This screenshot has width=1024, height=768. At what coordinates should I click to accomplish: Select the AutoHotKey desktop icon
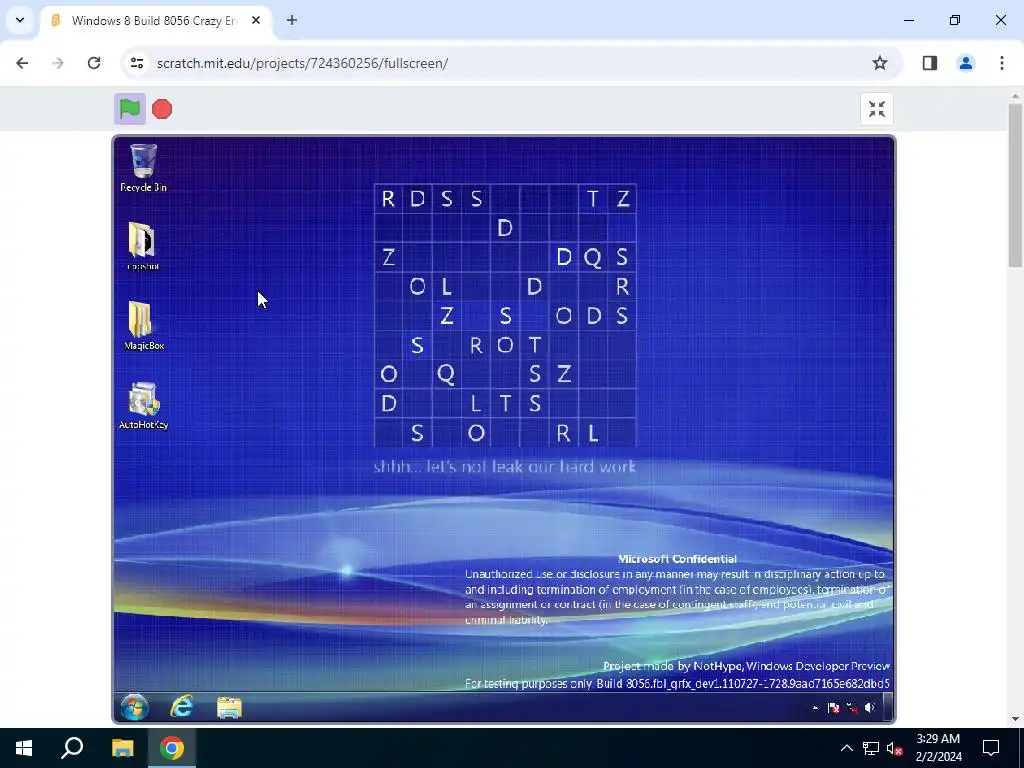coord(143,406)
